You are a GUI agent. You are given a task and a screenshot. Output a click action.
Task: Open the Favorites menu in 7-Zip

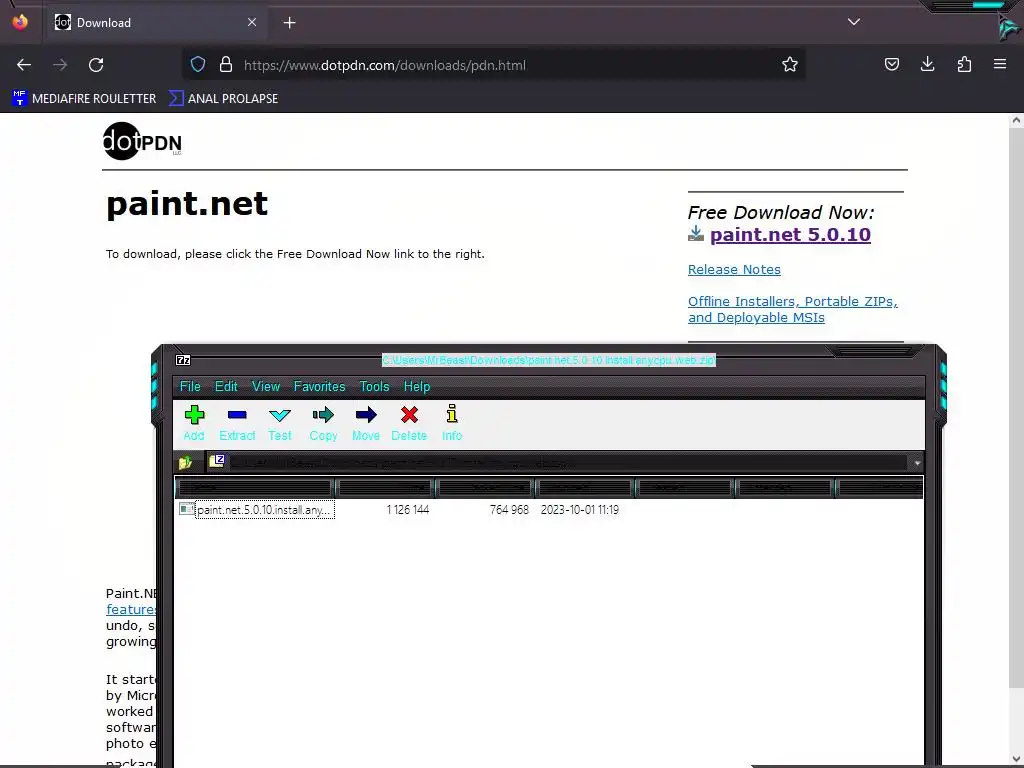pos(319,387)
